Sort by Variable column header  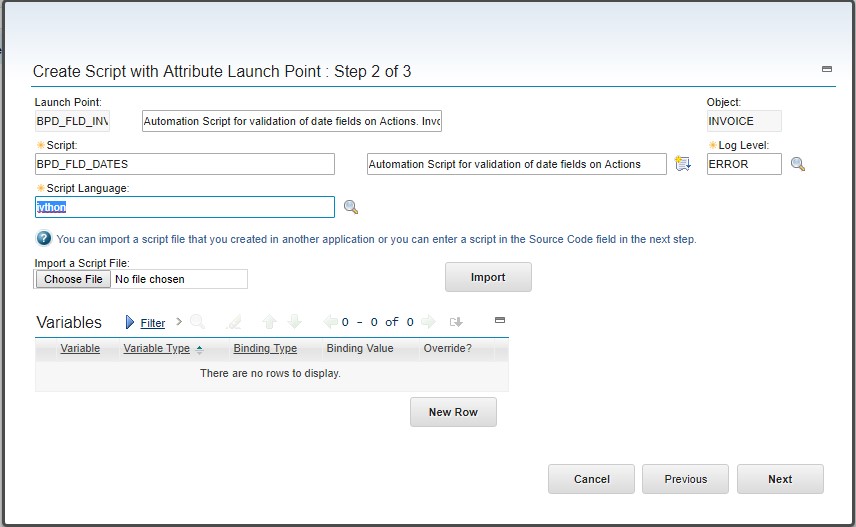(80, 348)
